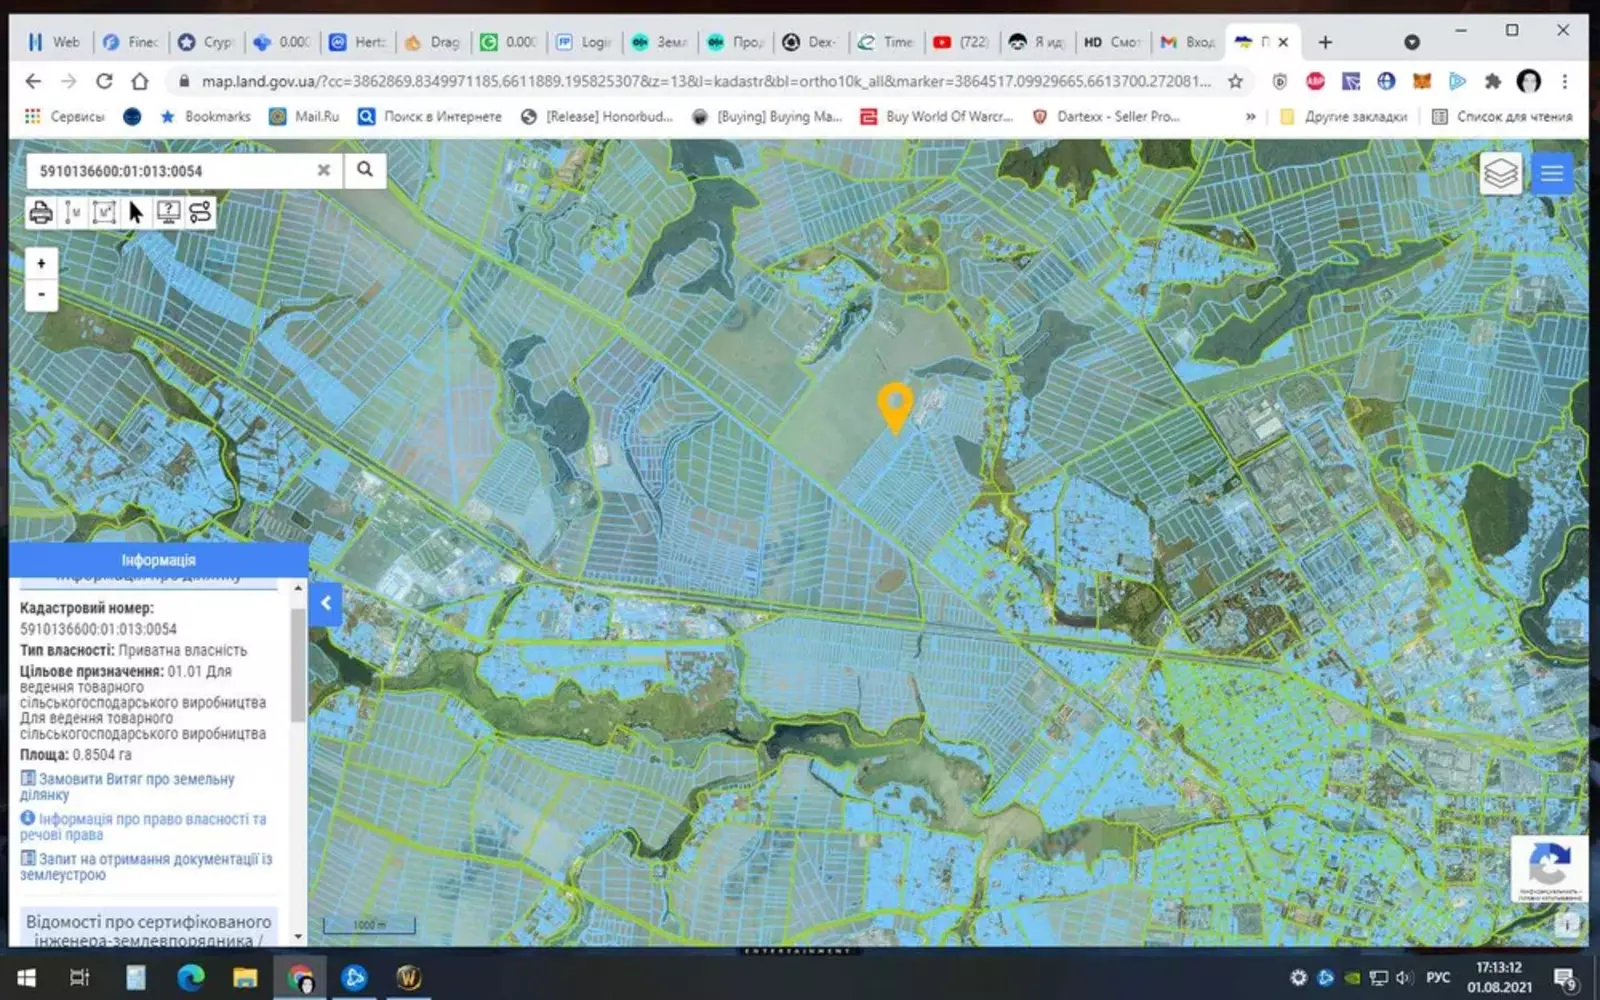Clear the cadastral number search field
1600x1000 pixels.
pos(323,170)
